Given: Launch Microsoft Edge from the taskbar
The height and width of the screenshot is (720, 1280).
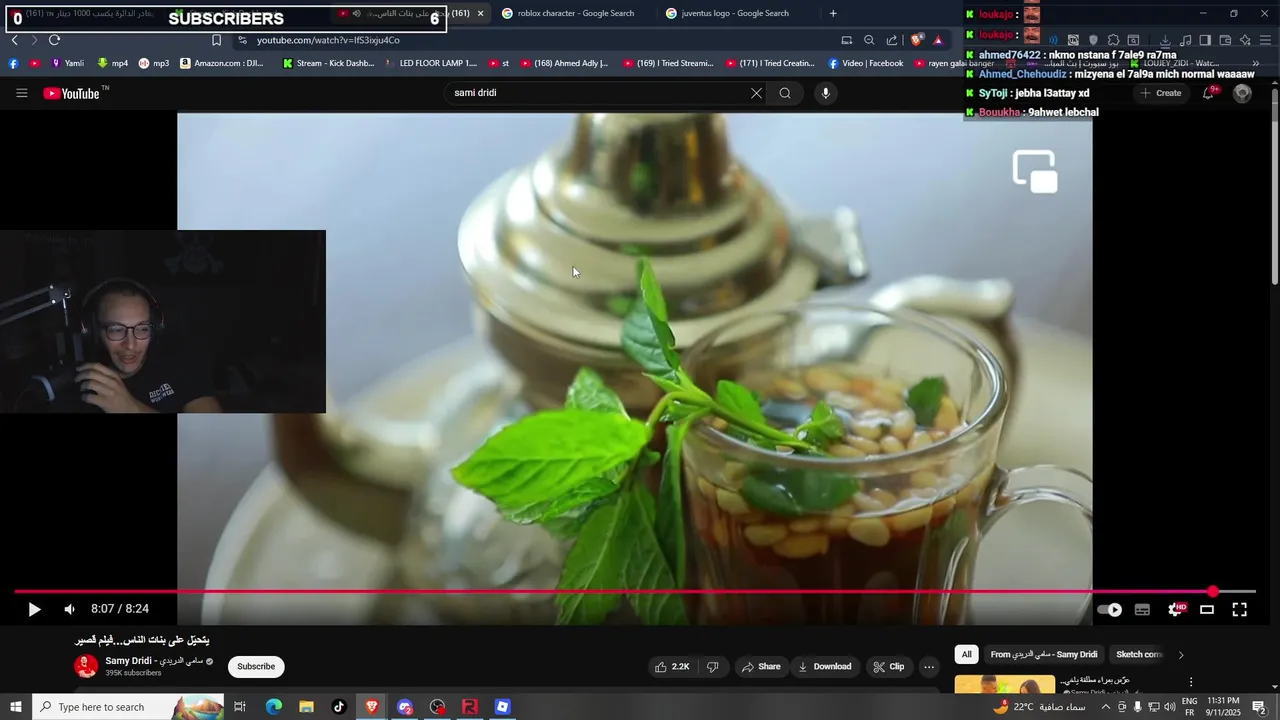Looking at the screenshot, I should [273, 707].
